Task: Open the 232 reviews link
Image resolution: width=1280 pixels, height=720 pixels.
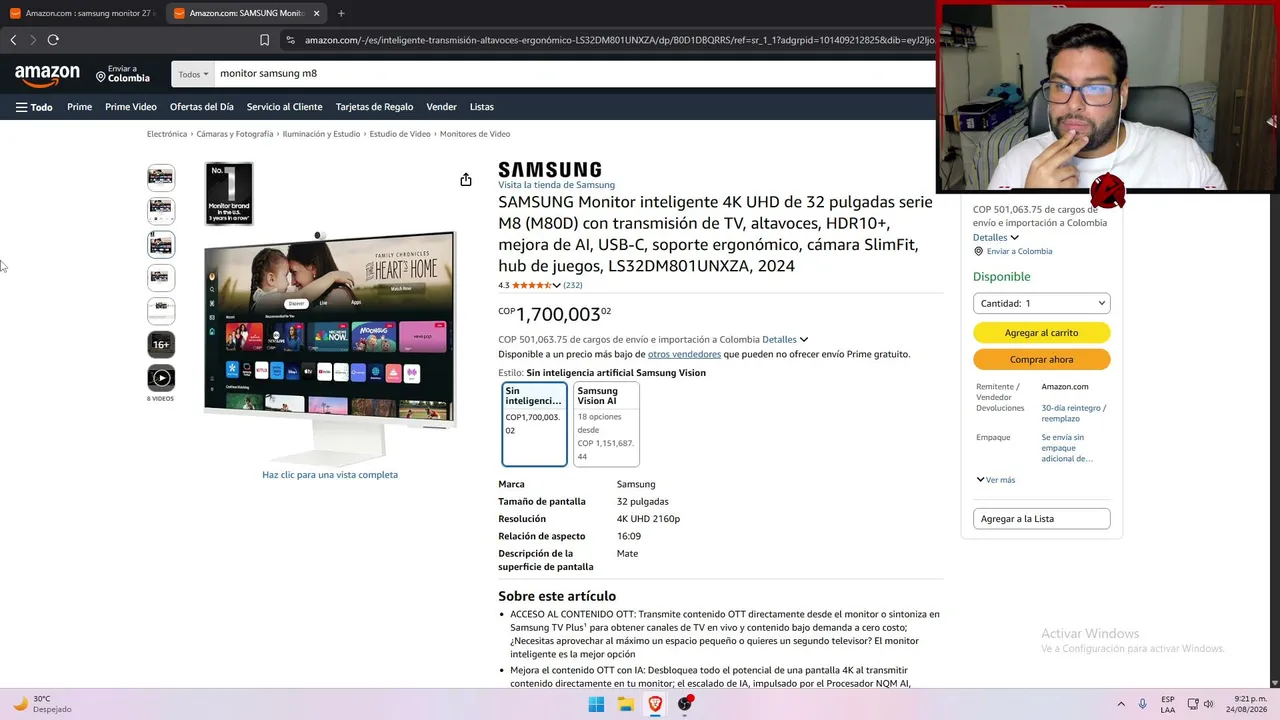Action: [x=573, y=285]
